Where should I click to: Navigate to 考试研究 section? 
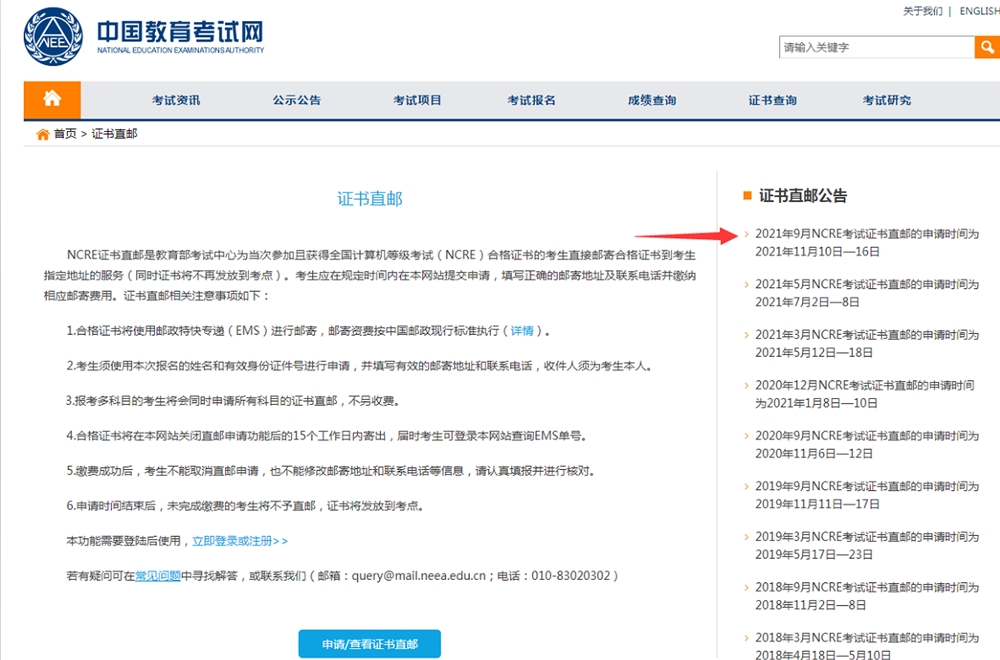coord(887,100)
